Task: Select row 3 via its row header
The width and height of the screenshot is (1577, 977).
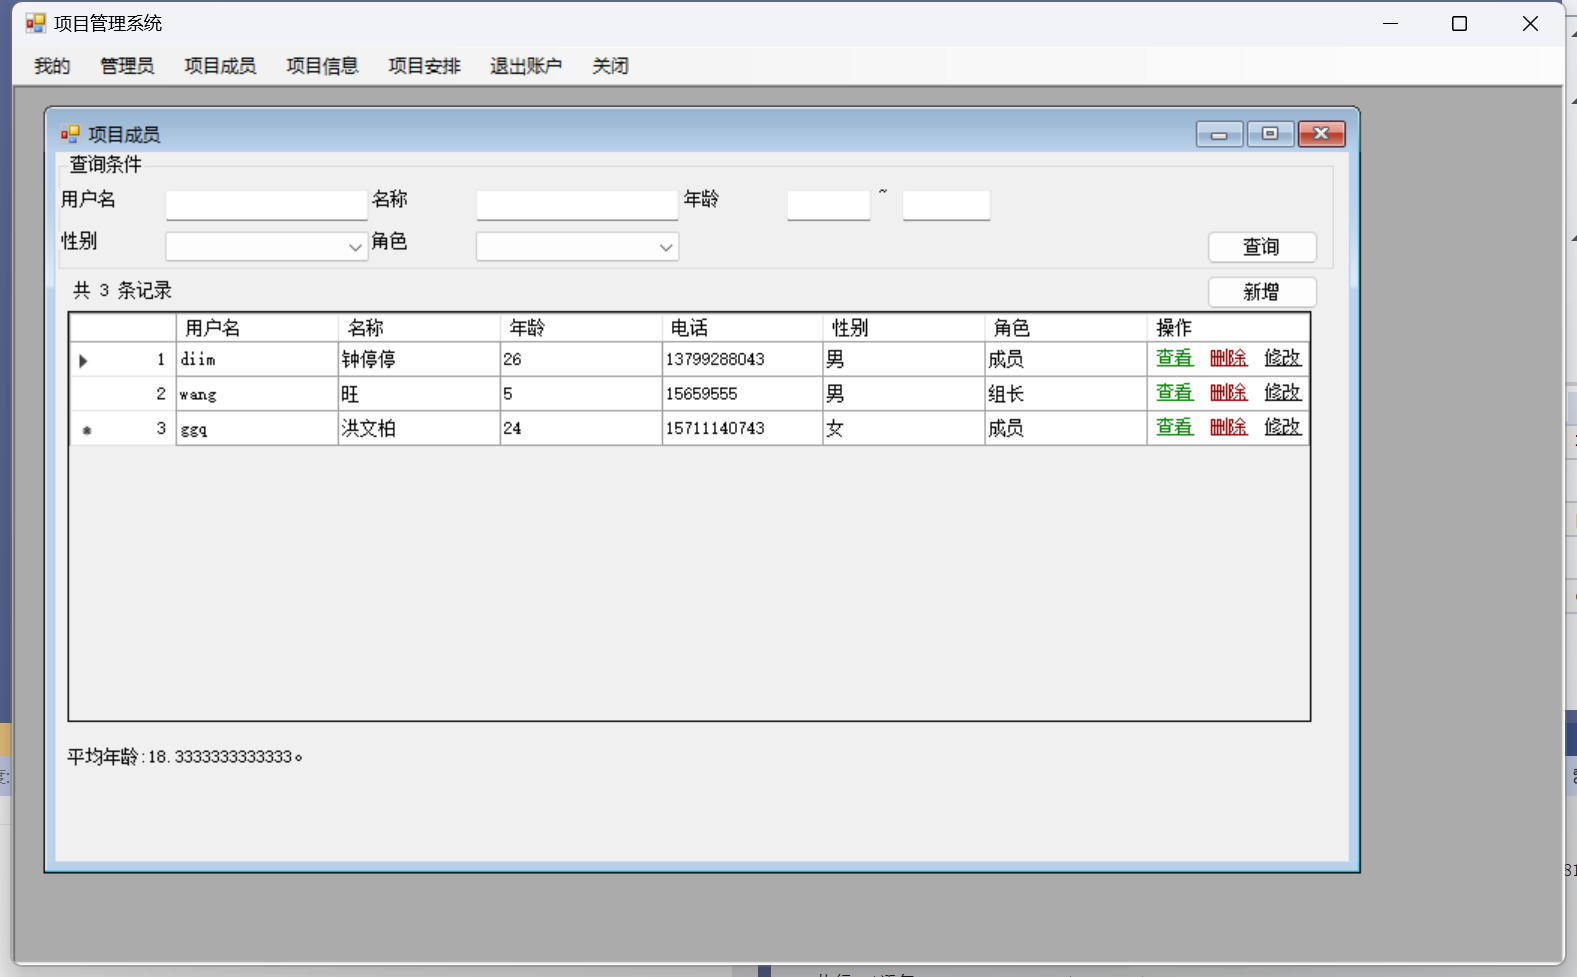Action: [x=123, y=428]
